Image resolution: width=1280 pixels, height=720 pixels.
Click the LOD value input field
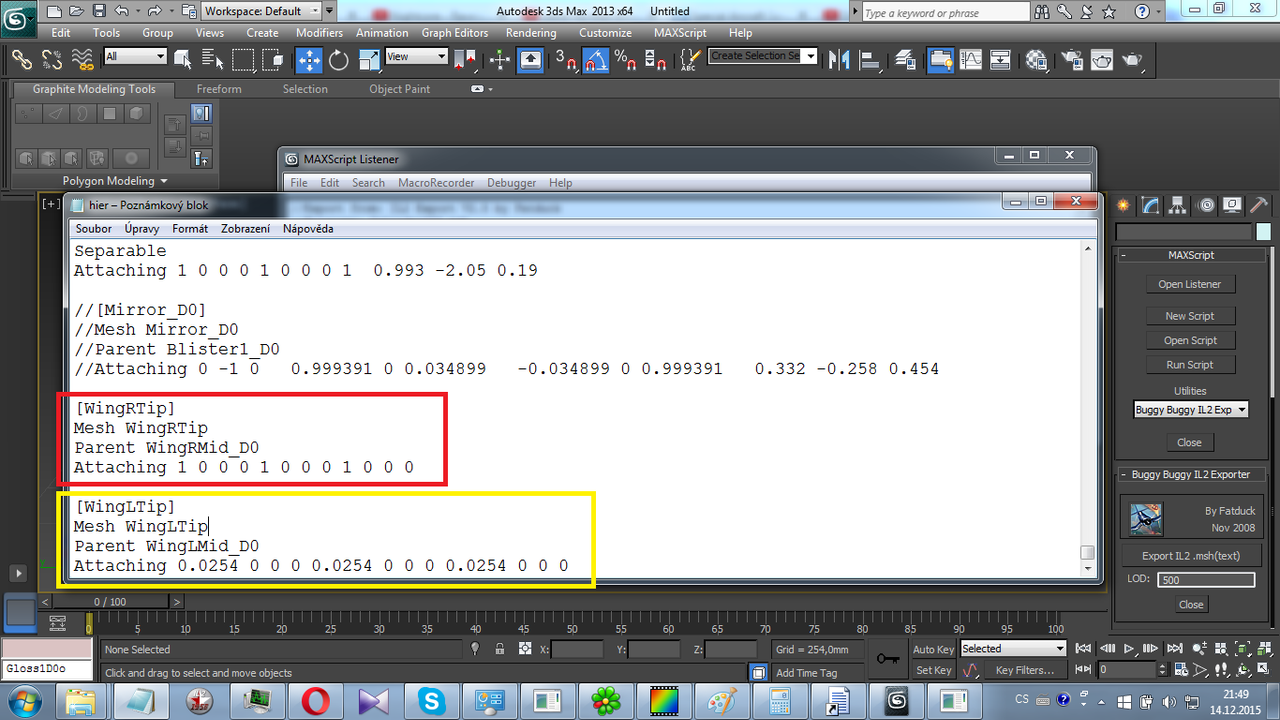(x=1205, y=580)
